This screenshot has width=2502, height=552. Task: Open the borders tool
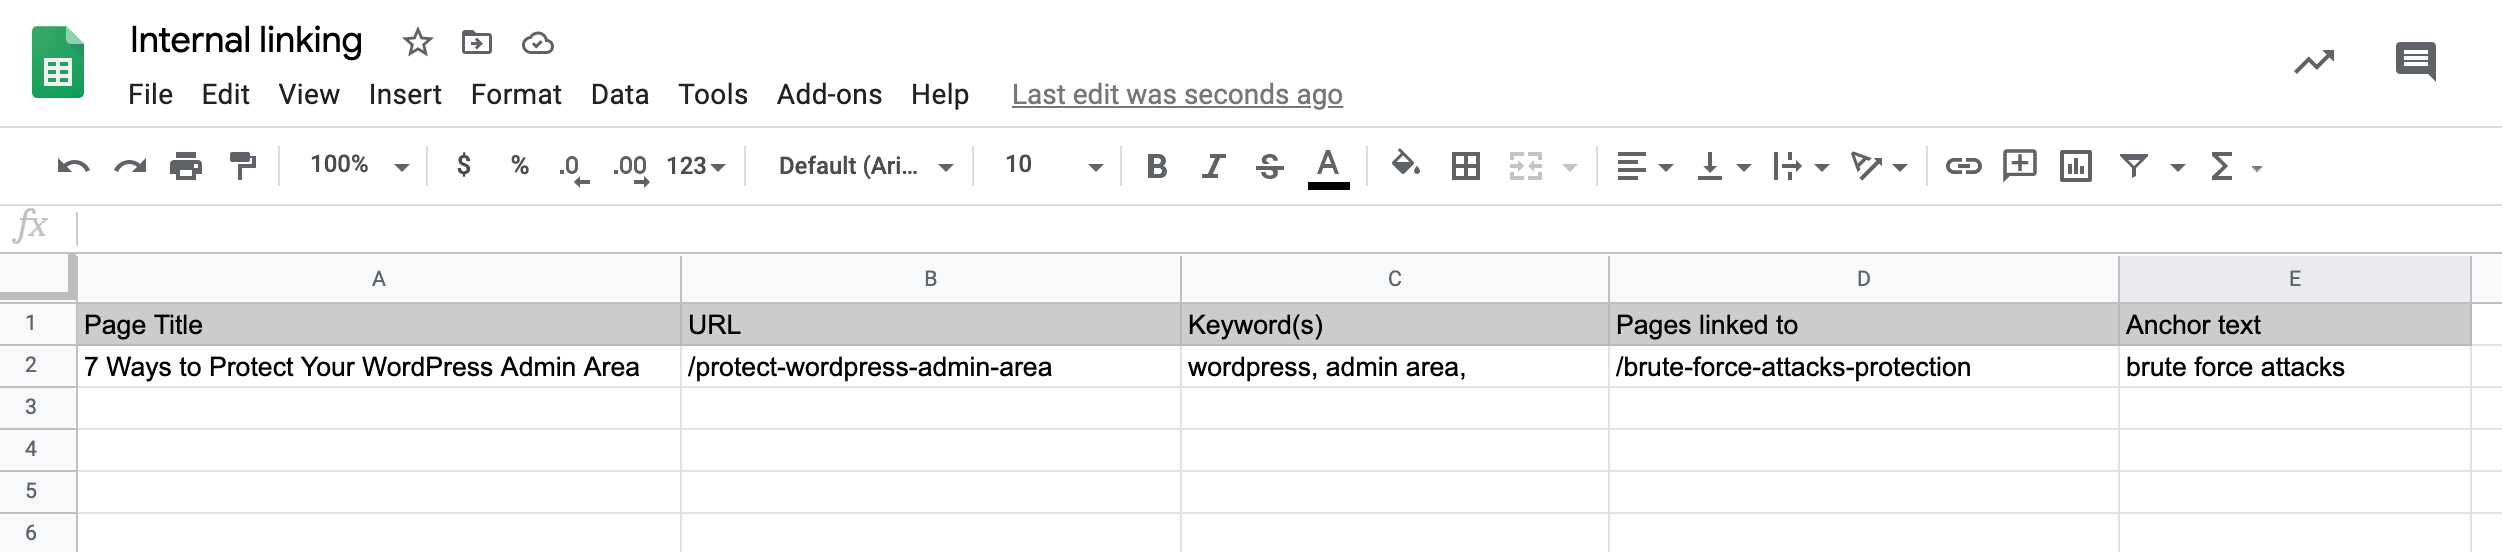pos(1465,166)
